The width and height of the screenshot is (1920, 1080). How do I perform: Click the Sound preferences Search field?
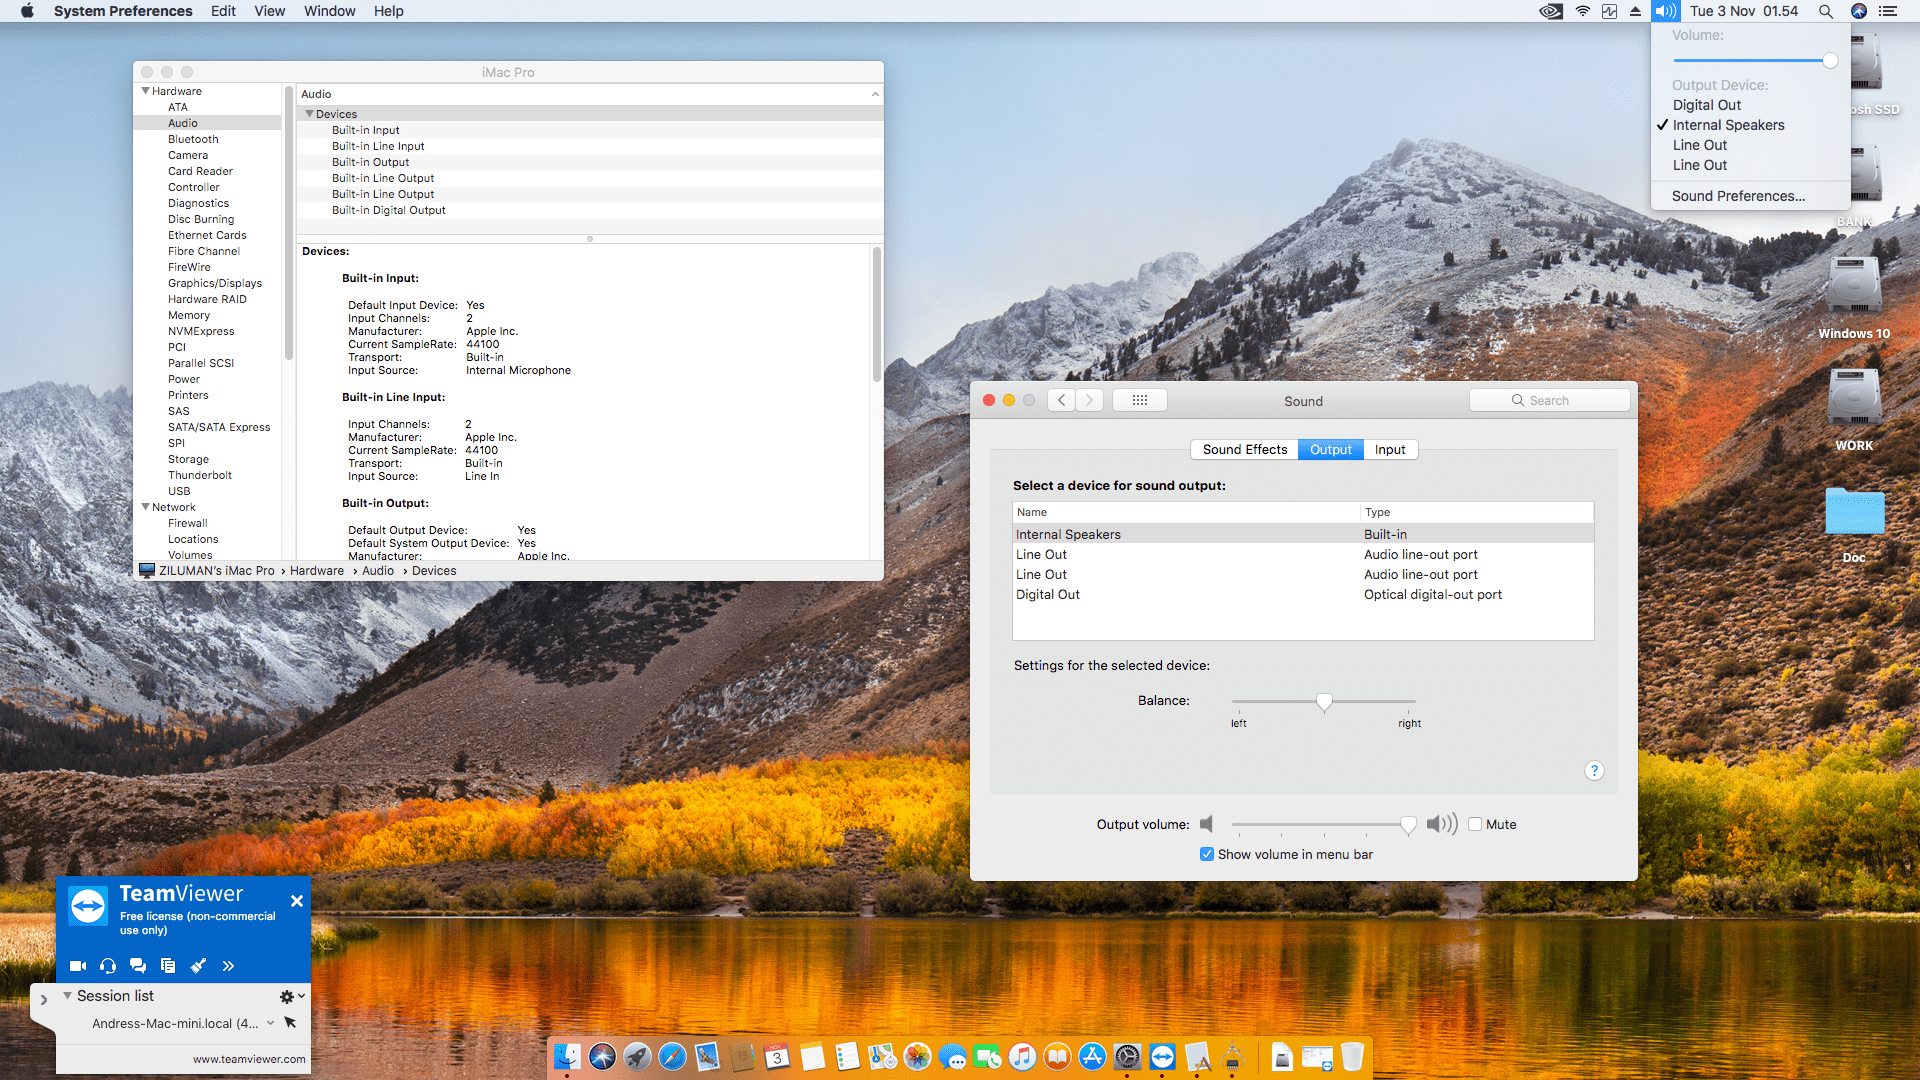point(1549,401)
